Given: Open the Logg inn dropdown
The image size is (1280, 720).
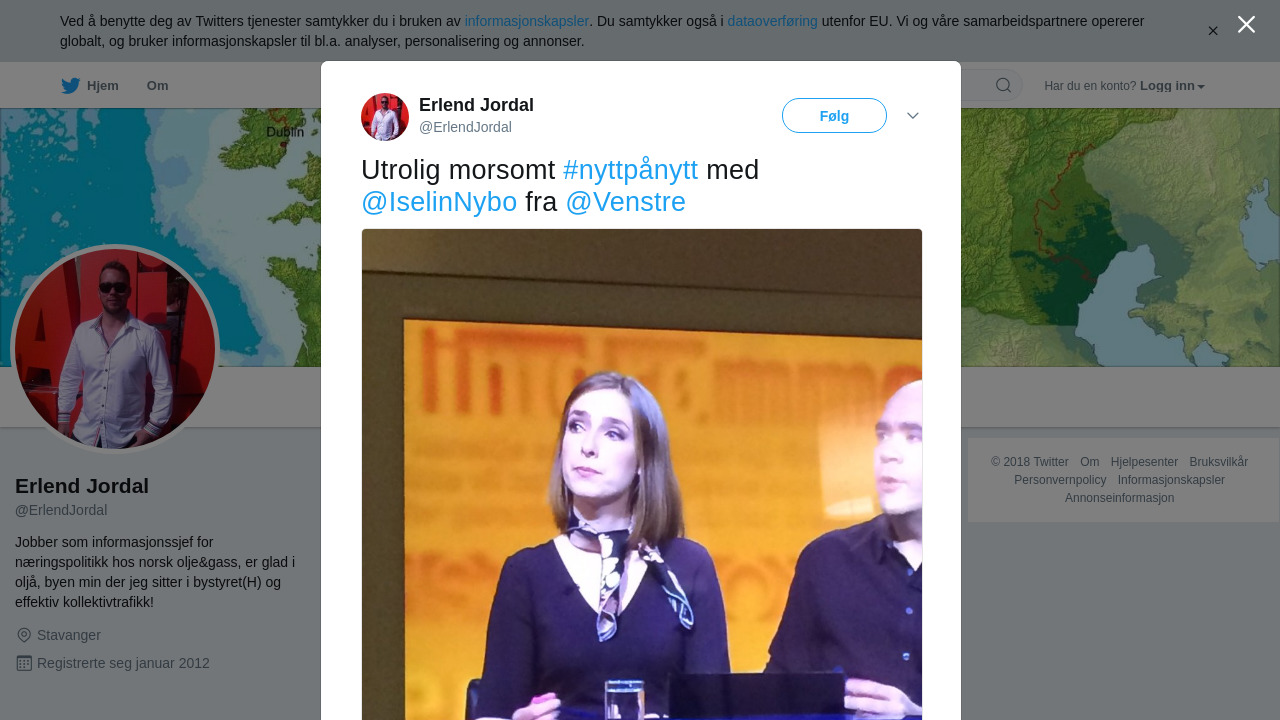Looking at the screenshot, I should pyautogui.click(x=1172, y=86).
